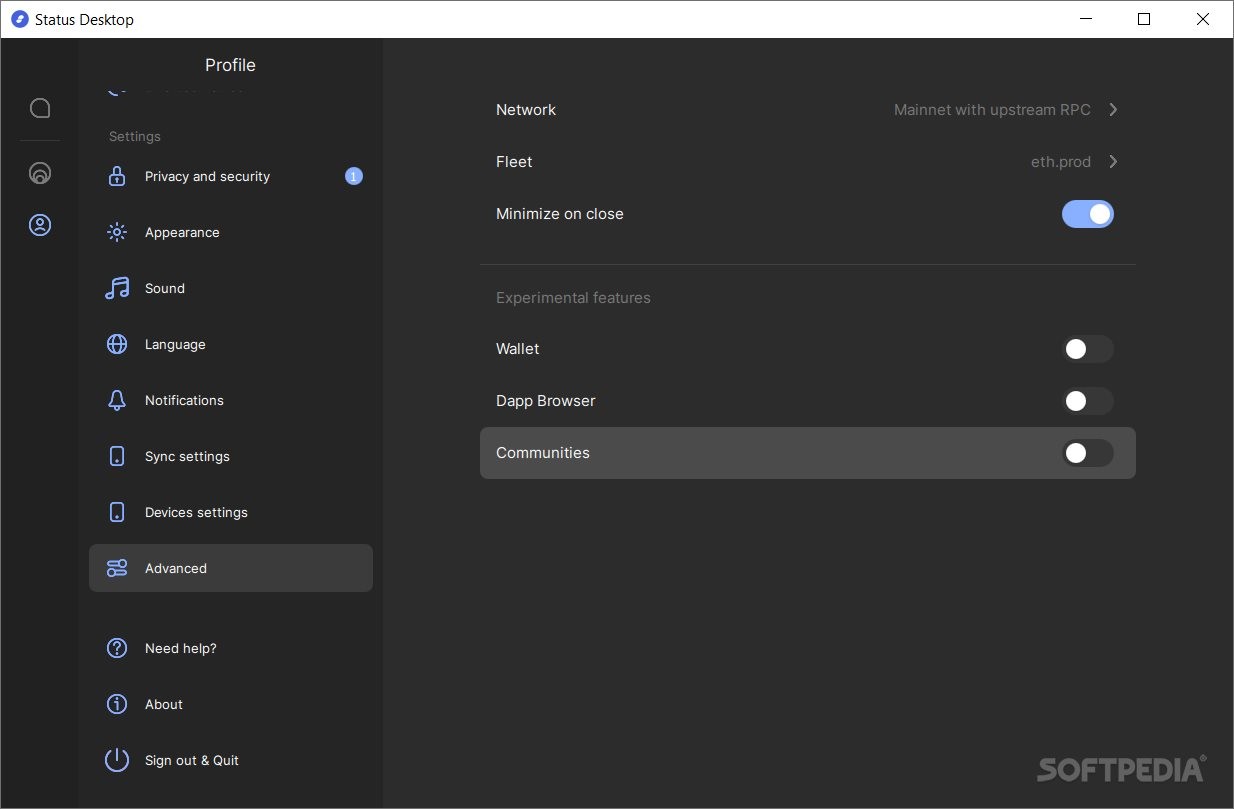Click the Privacy and security lock icon
Viewport: 1234px width, 809px height.
pyautogui.click(x=117, y=177)
